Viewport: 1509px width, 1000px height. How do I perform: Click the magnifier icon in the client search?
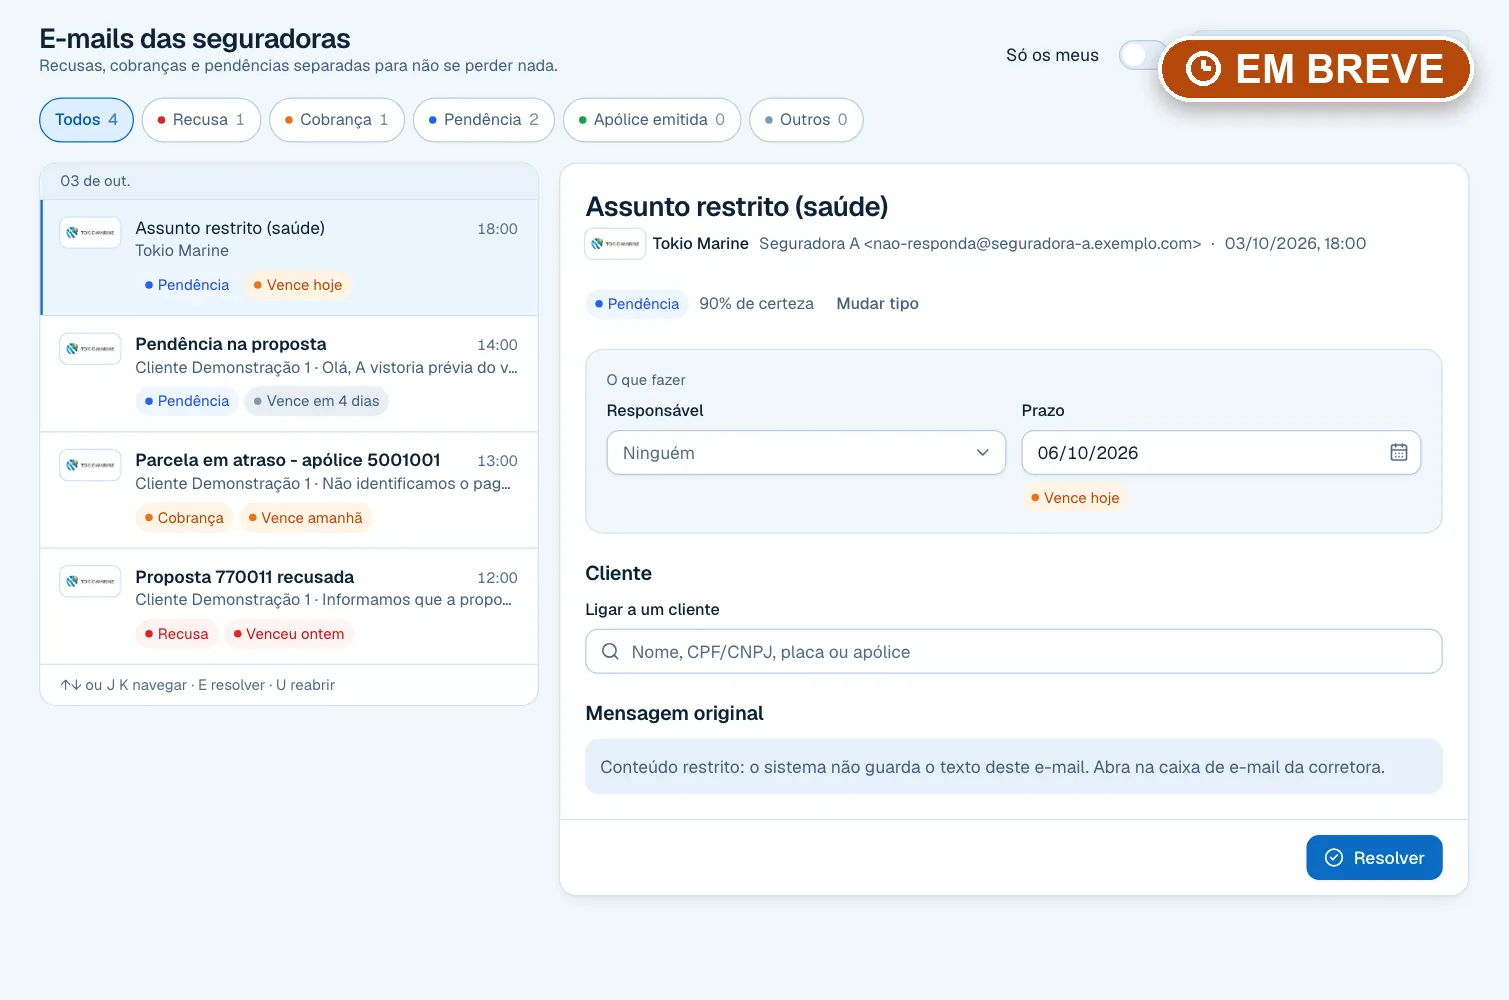[610, 652]
